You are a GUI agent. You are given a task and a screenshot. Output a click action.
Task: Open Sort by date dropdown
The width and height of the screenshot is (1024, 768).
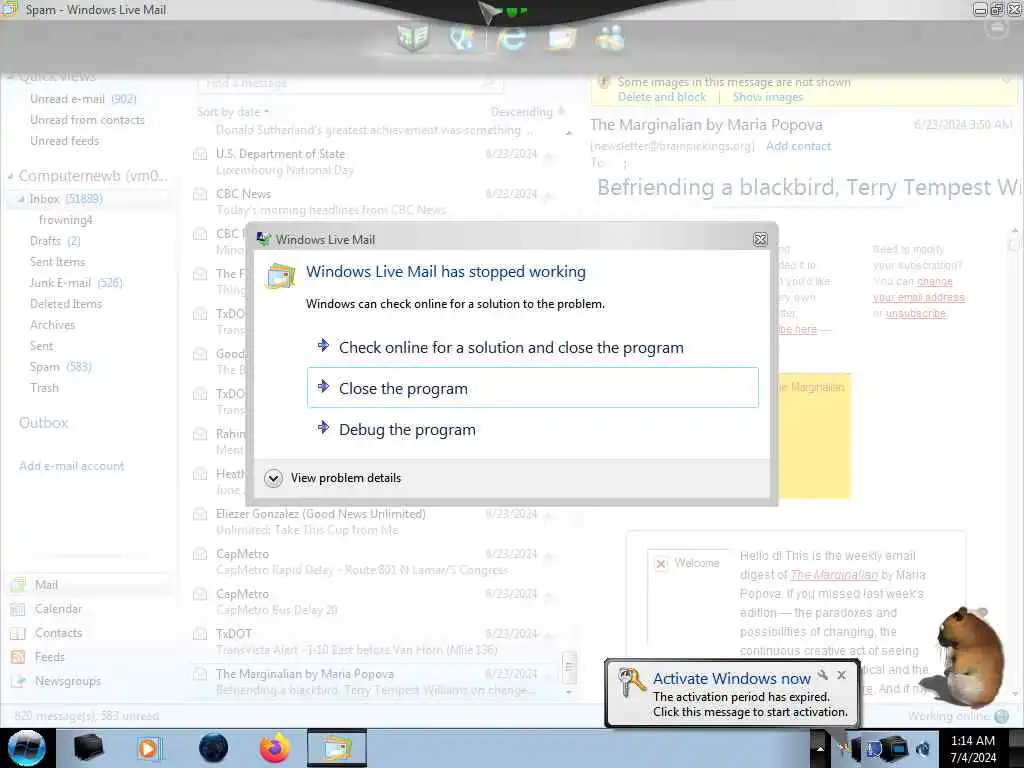(x=232, y=112)
